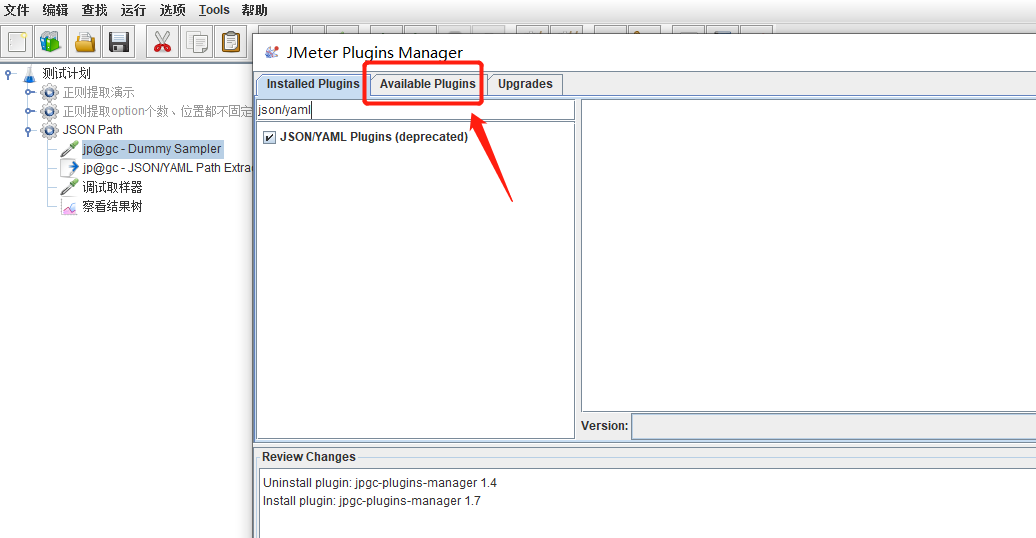Image resolution: width=1036 pixels, height=538 pixels.
Task: Select the JSON Path tree item
Action: (x=92, y=130)
